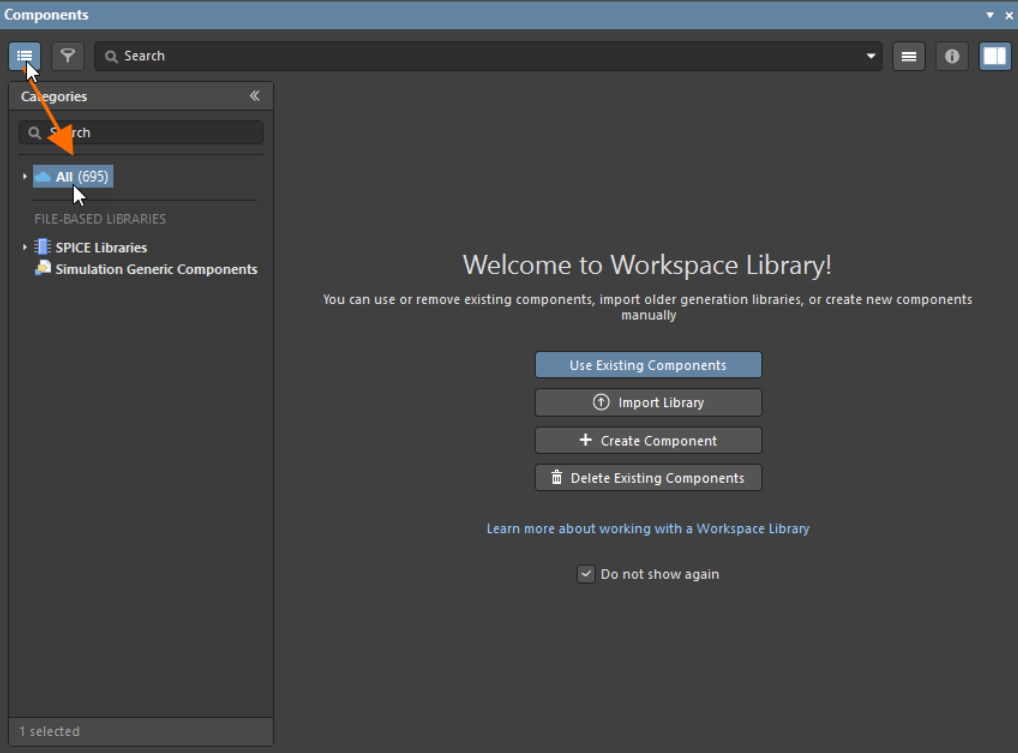Click the magnifier icon in Categories search
Screen dimensions: 1018x753
click(x=34, y=133)
